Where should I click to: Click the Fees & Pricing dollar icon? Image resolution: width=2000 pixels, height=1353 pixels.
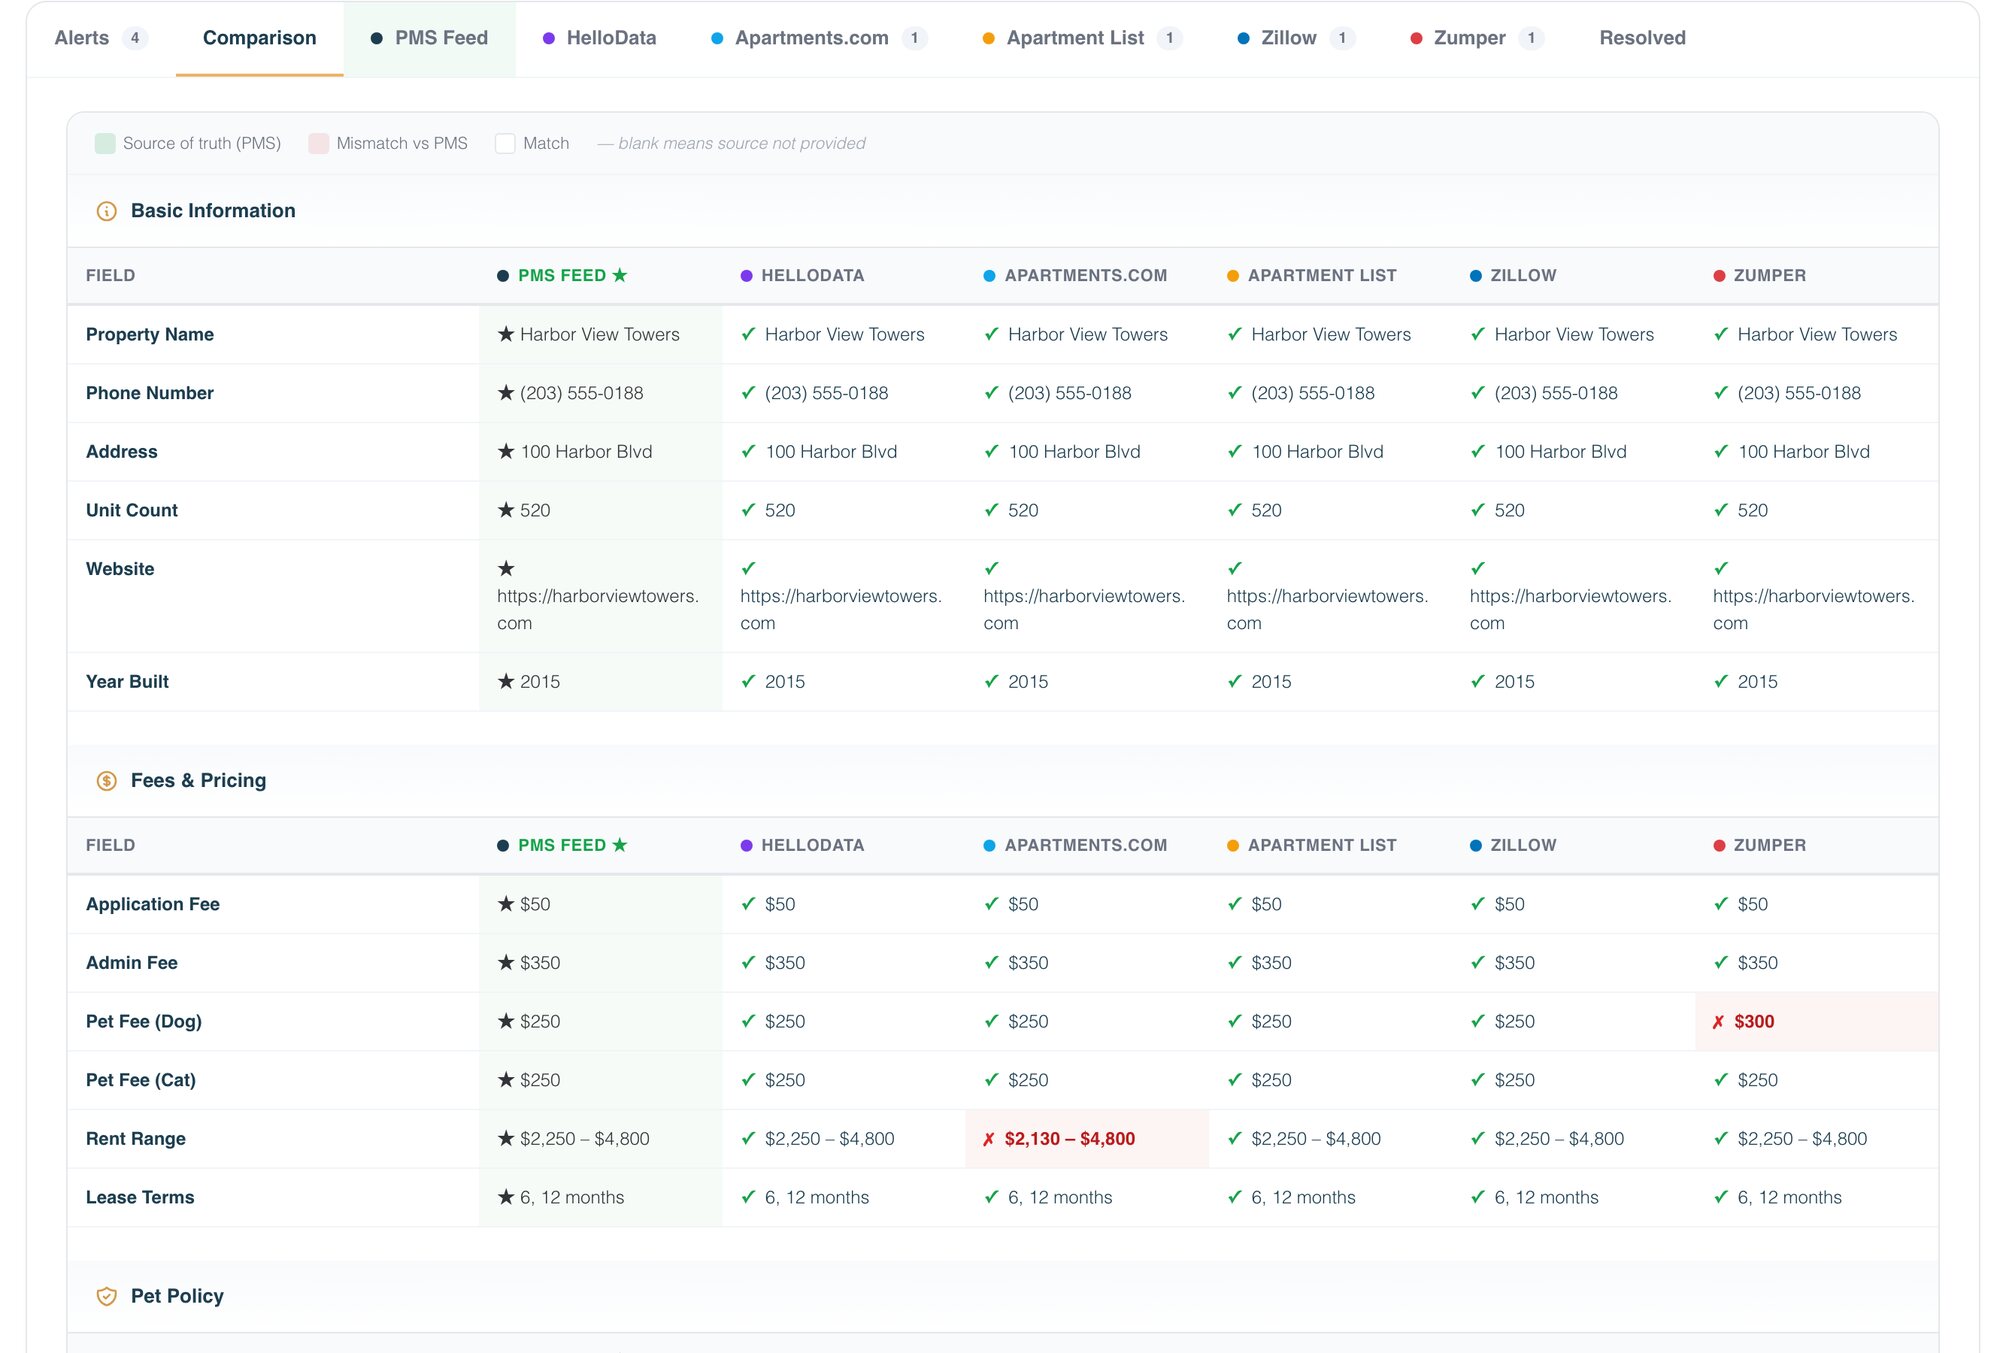pos(106,781)
